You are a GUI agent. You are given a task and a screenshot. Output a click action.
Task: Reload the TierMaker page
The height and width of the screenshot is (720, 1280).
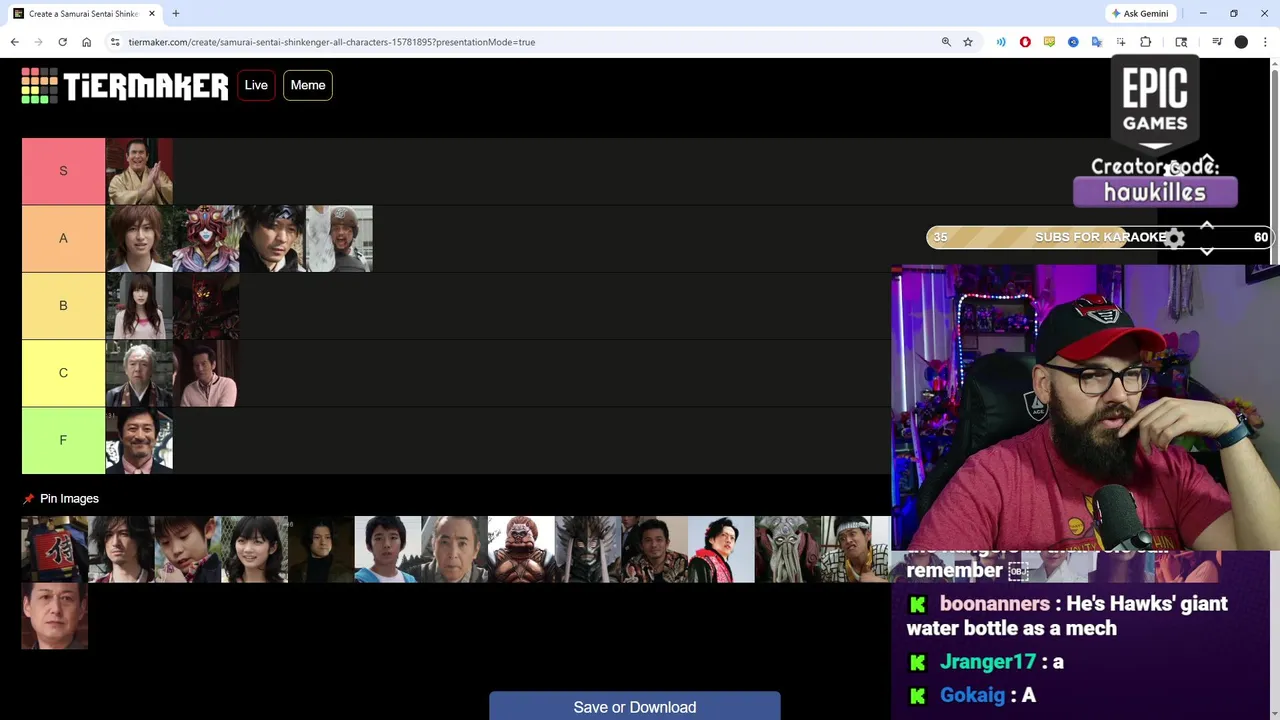62,42
